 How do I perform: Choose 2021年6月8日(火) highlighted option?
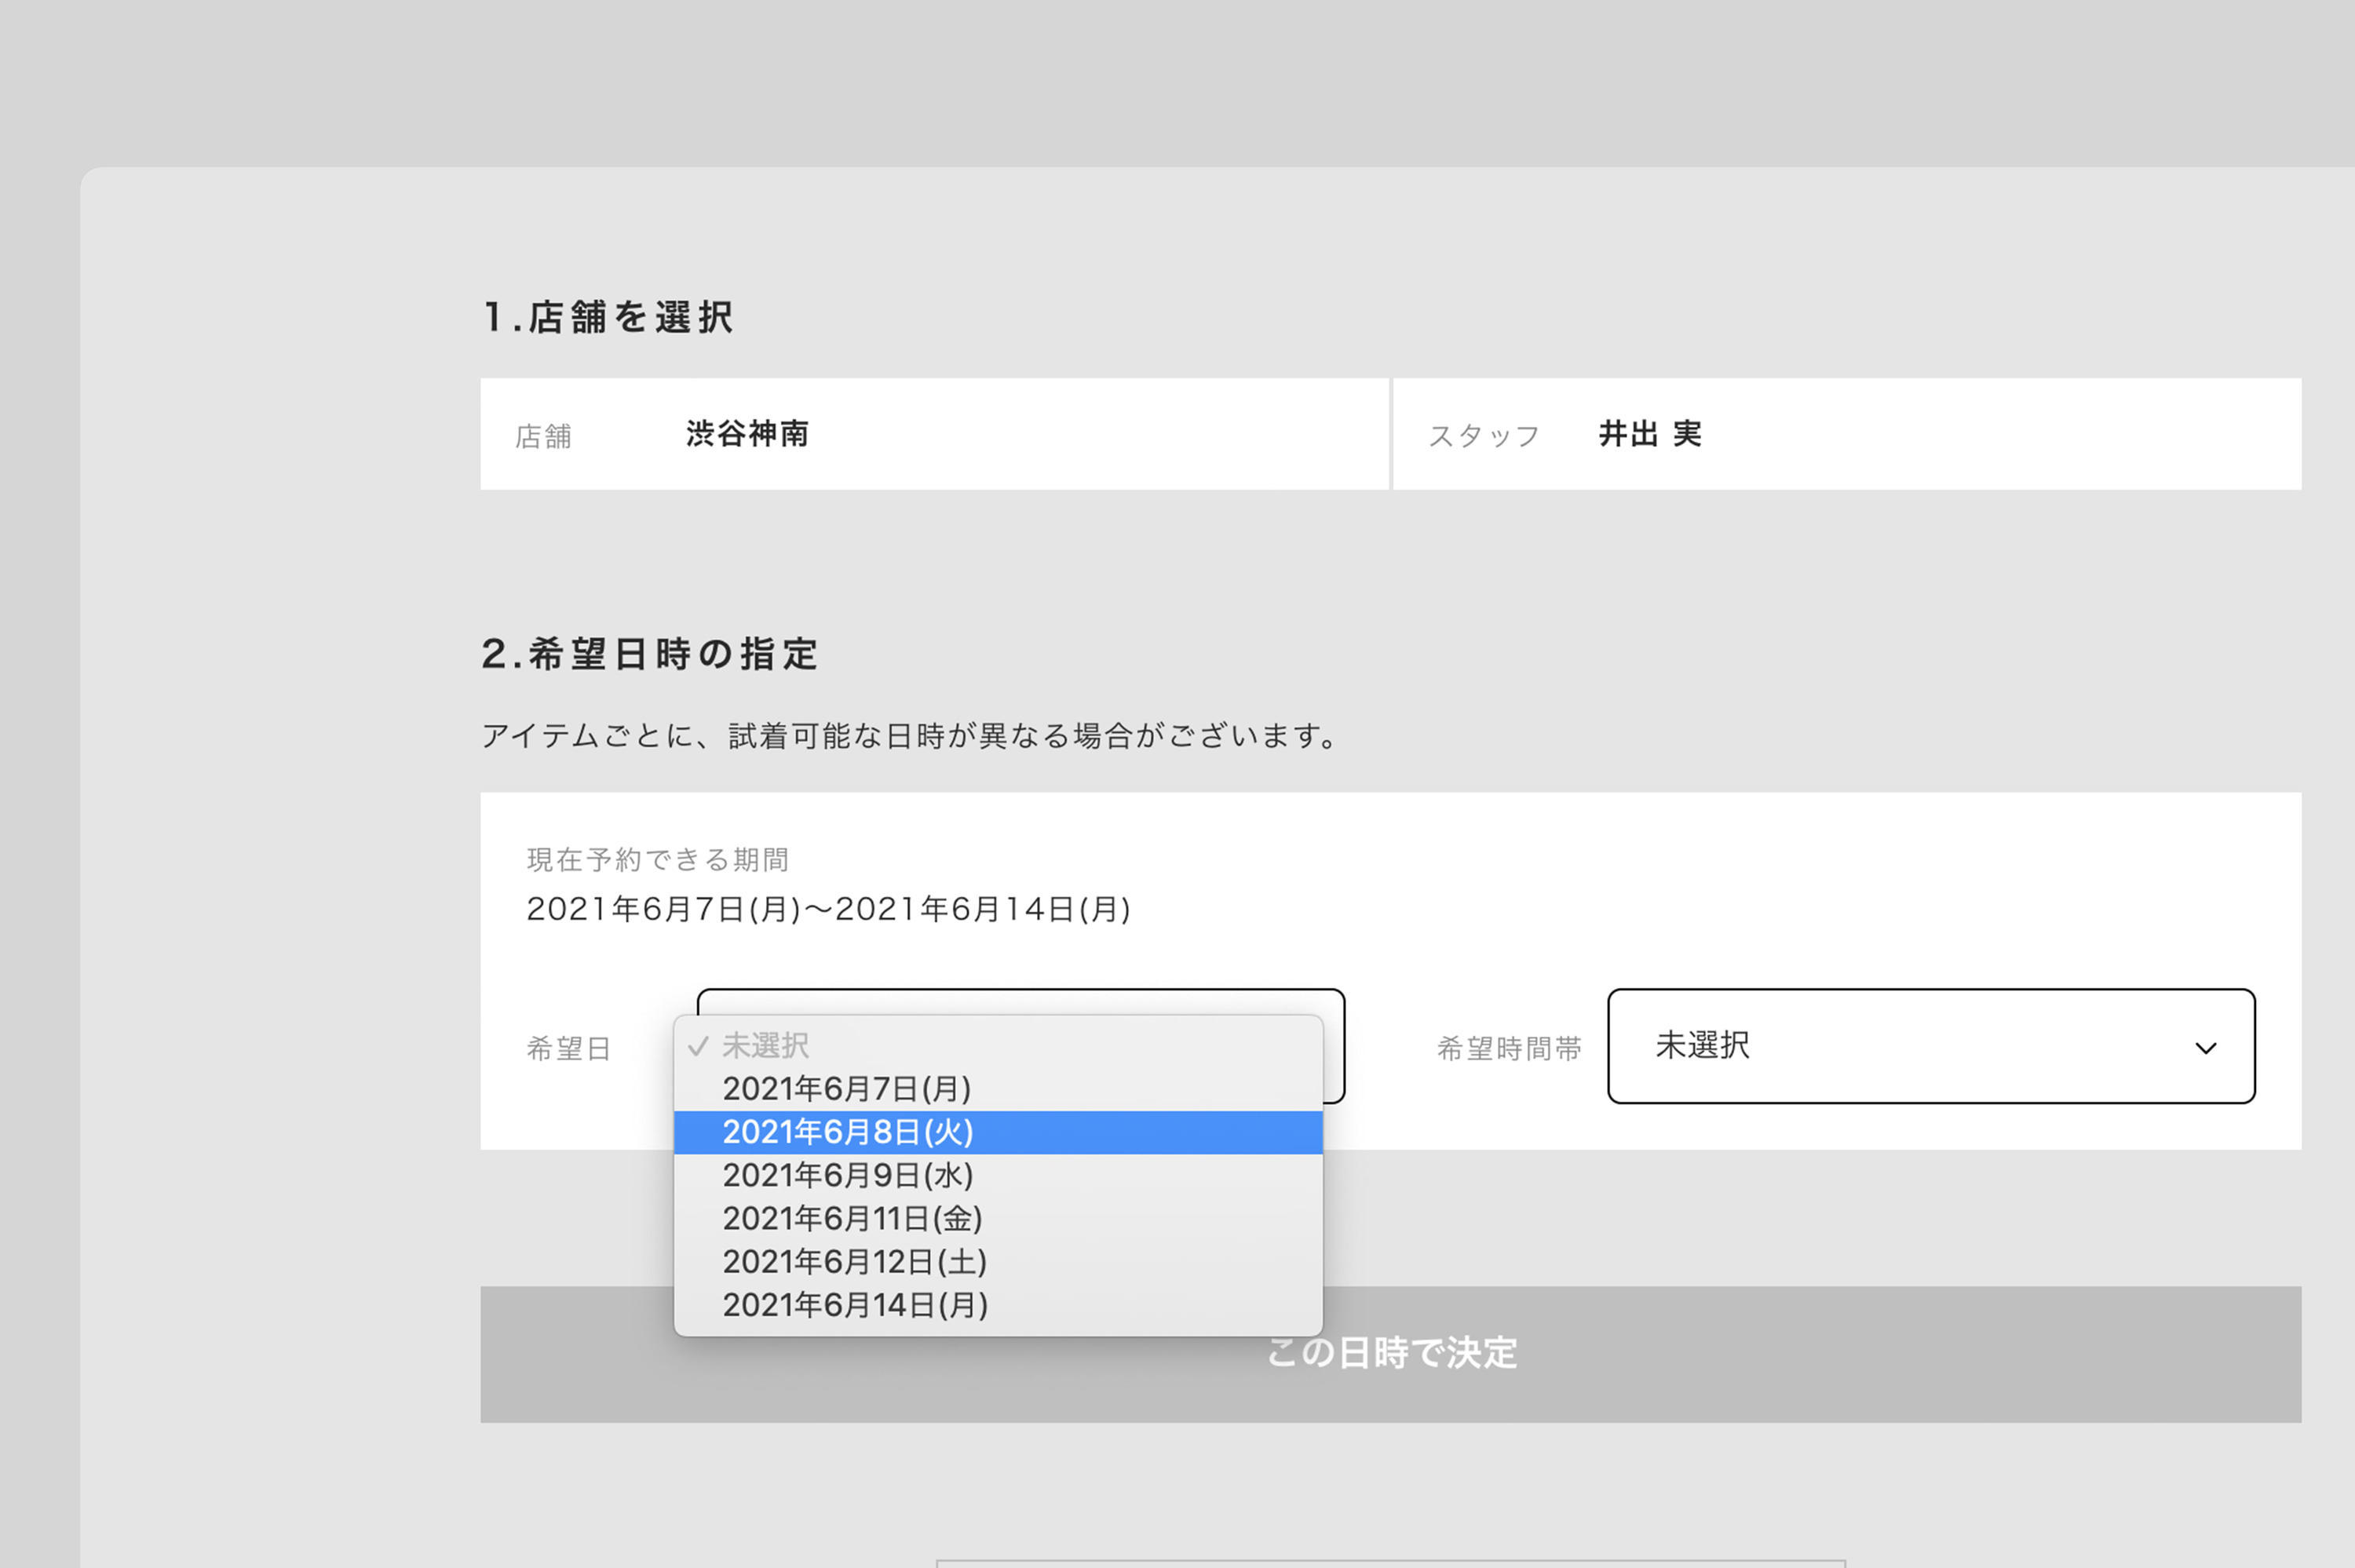pos(998,1132)
